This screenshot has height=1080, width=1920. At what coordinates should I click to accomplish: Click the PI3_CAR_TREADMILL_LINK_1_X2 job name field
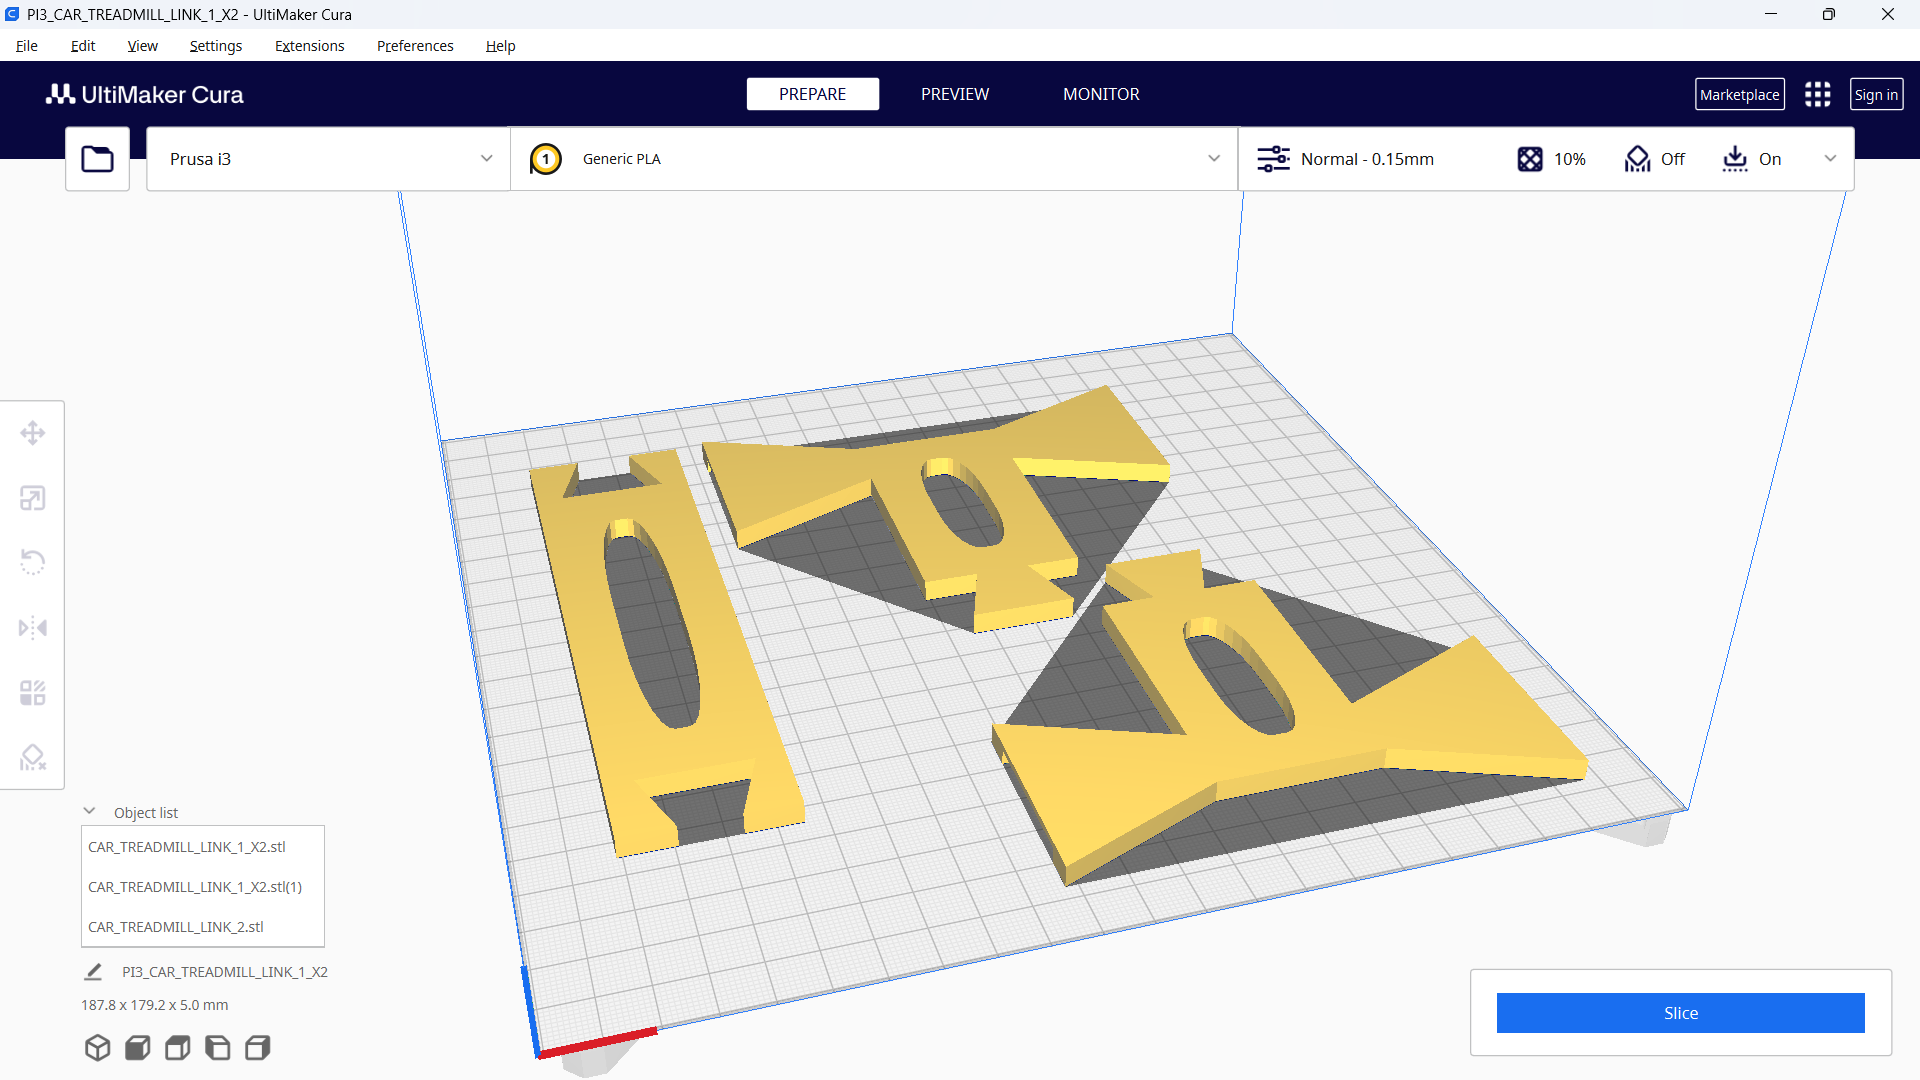point(225,972)
